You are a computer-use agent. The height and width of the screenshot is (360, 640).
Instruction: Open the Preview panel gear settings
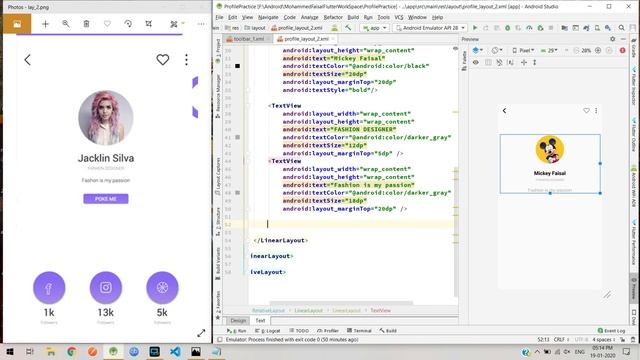[613, 39]
